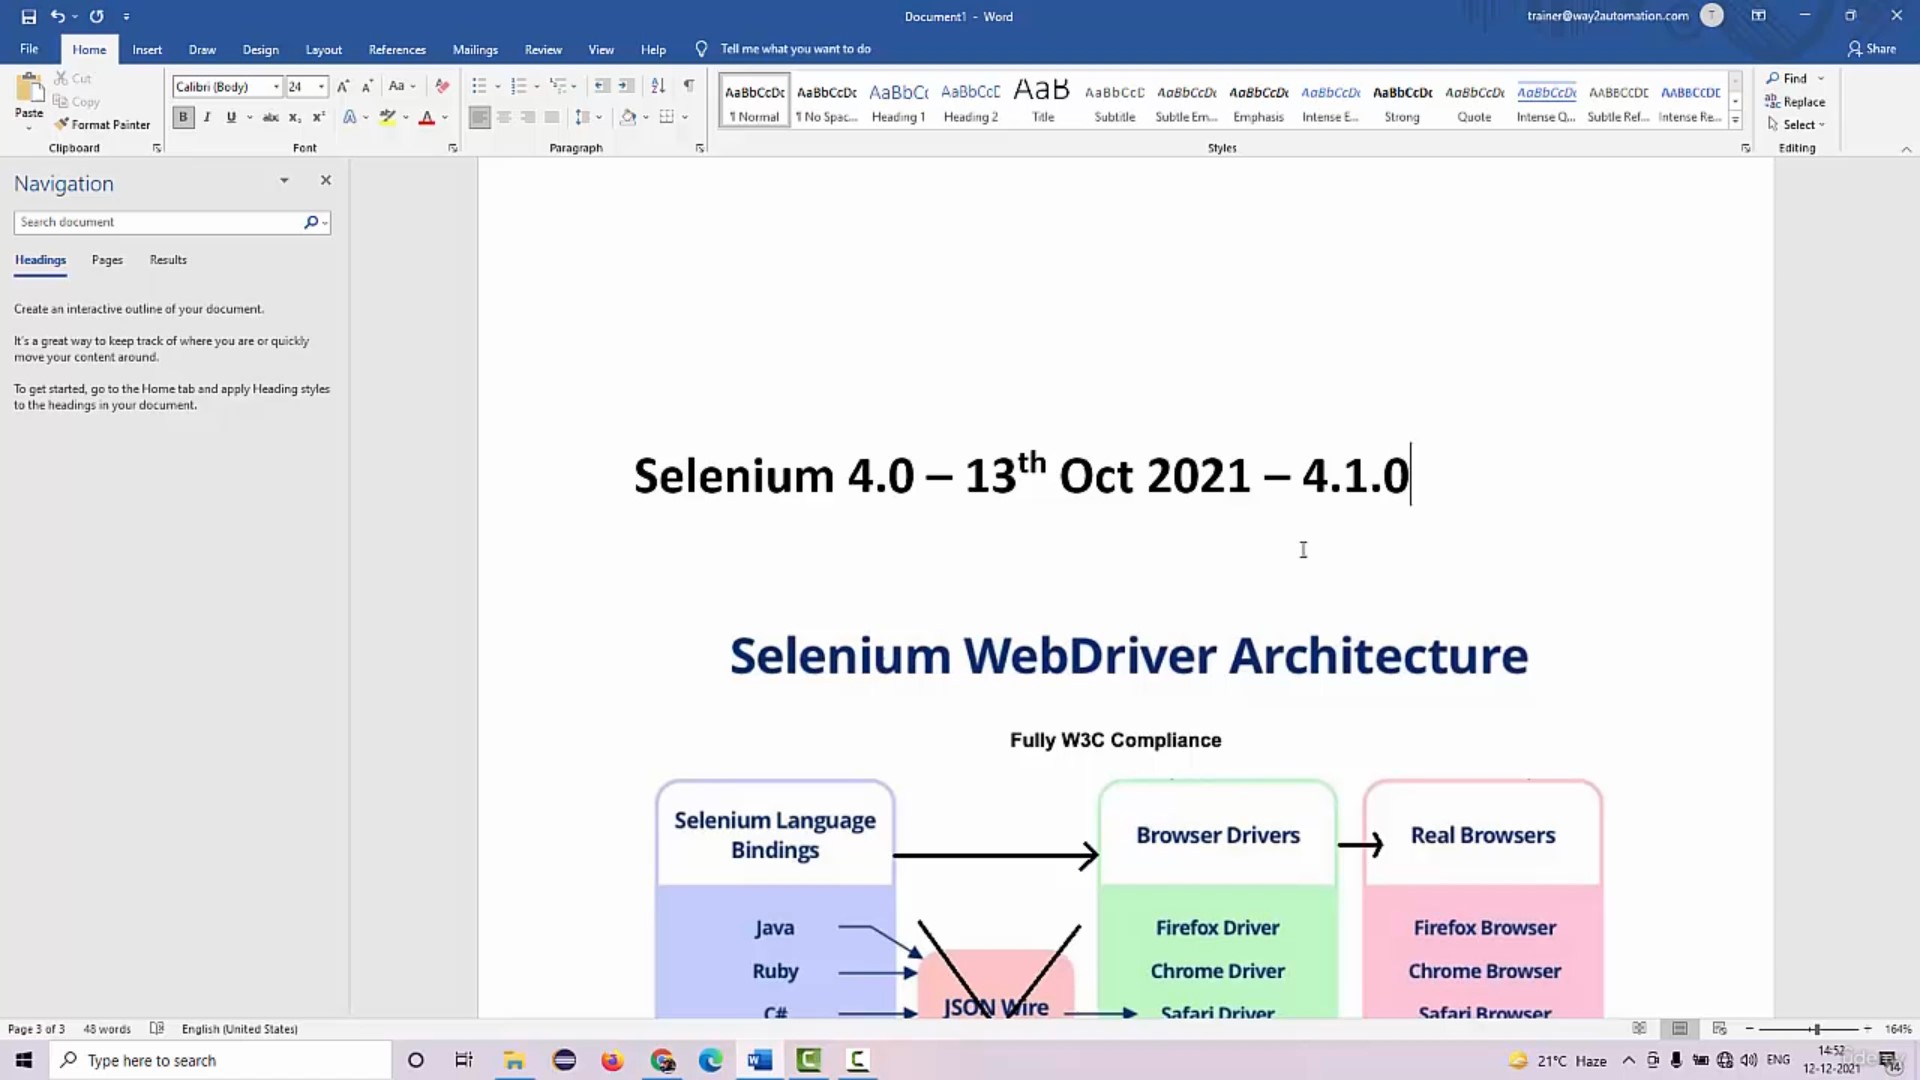Open the Font dialog launcher
Viewport: 1920px width, 1080px height.
pyautogui.click(x=452, y=148)
